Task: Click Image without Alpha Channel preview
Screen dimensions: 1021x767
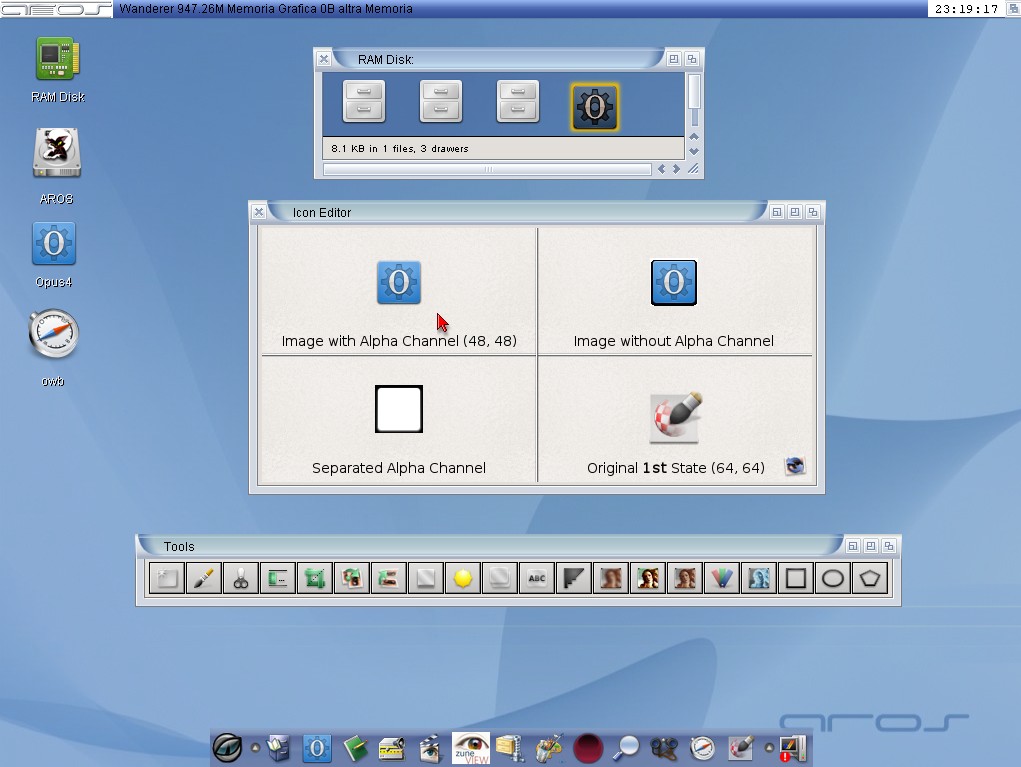Action: point(673,283)
